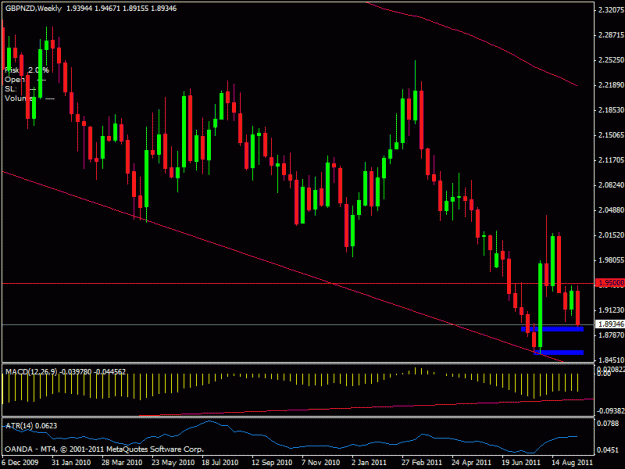Click the ATR(14) 0.0623 indicator label

click(31, 426)
